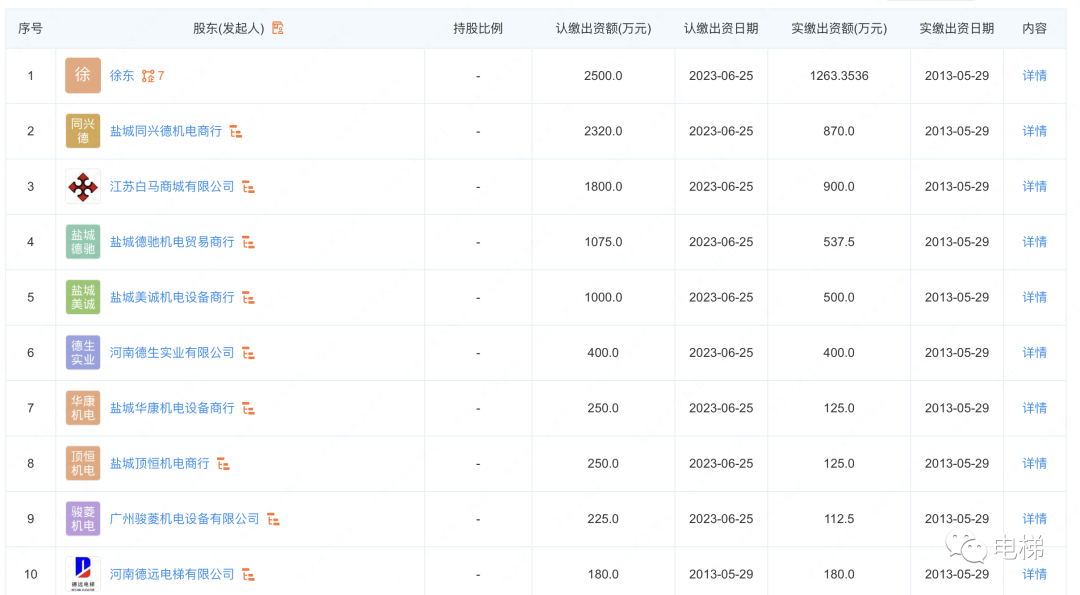Open equity chart icon beside 河南德生实业有限公司
This screenshot has height=595, width=1080.
click(x=248, y=353)
